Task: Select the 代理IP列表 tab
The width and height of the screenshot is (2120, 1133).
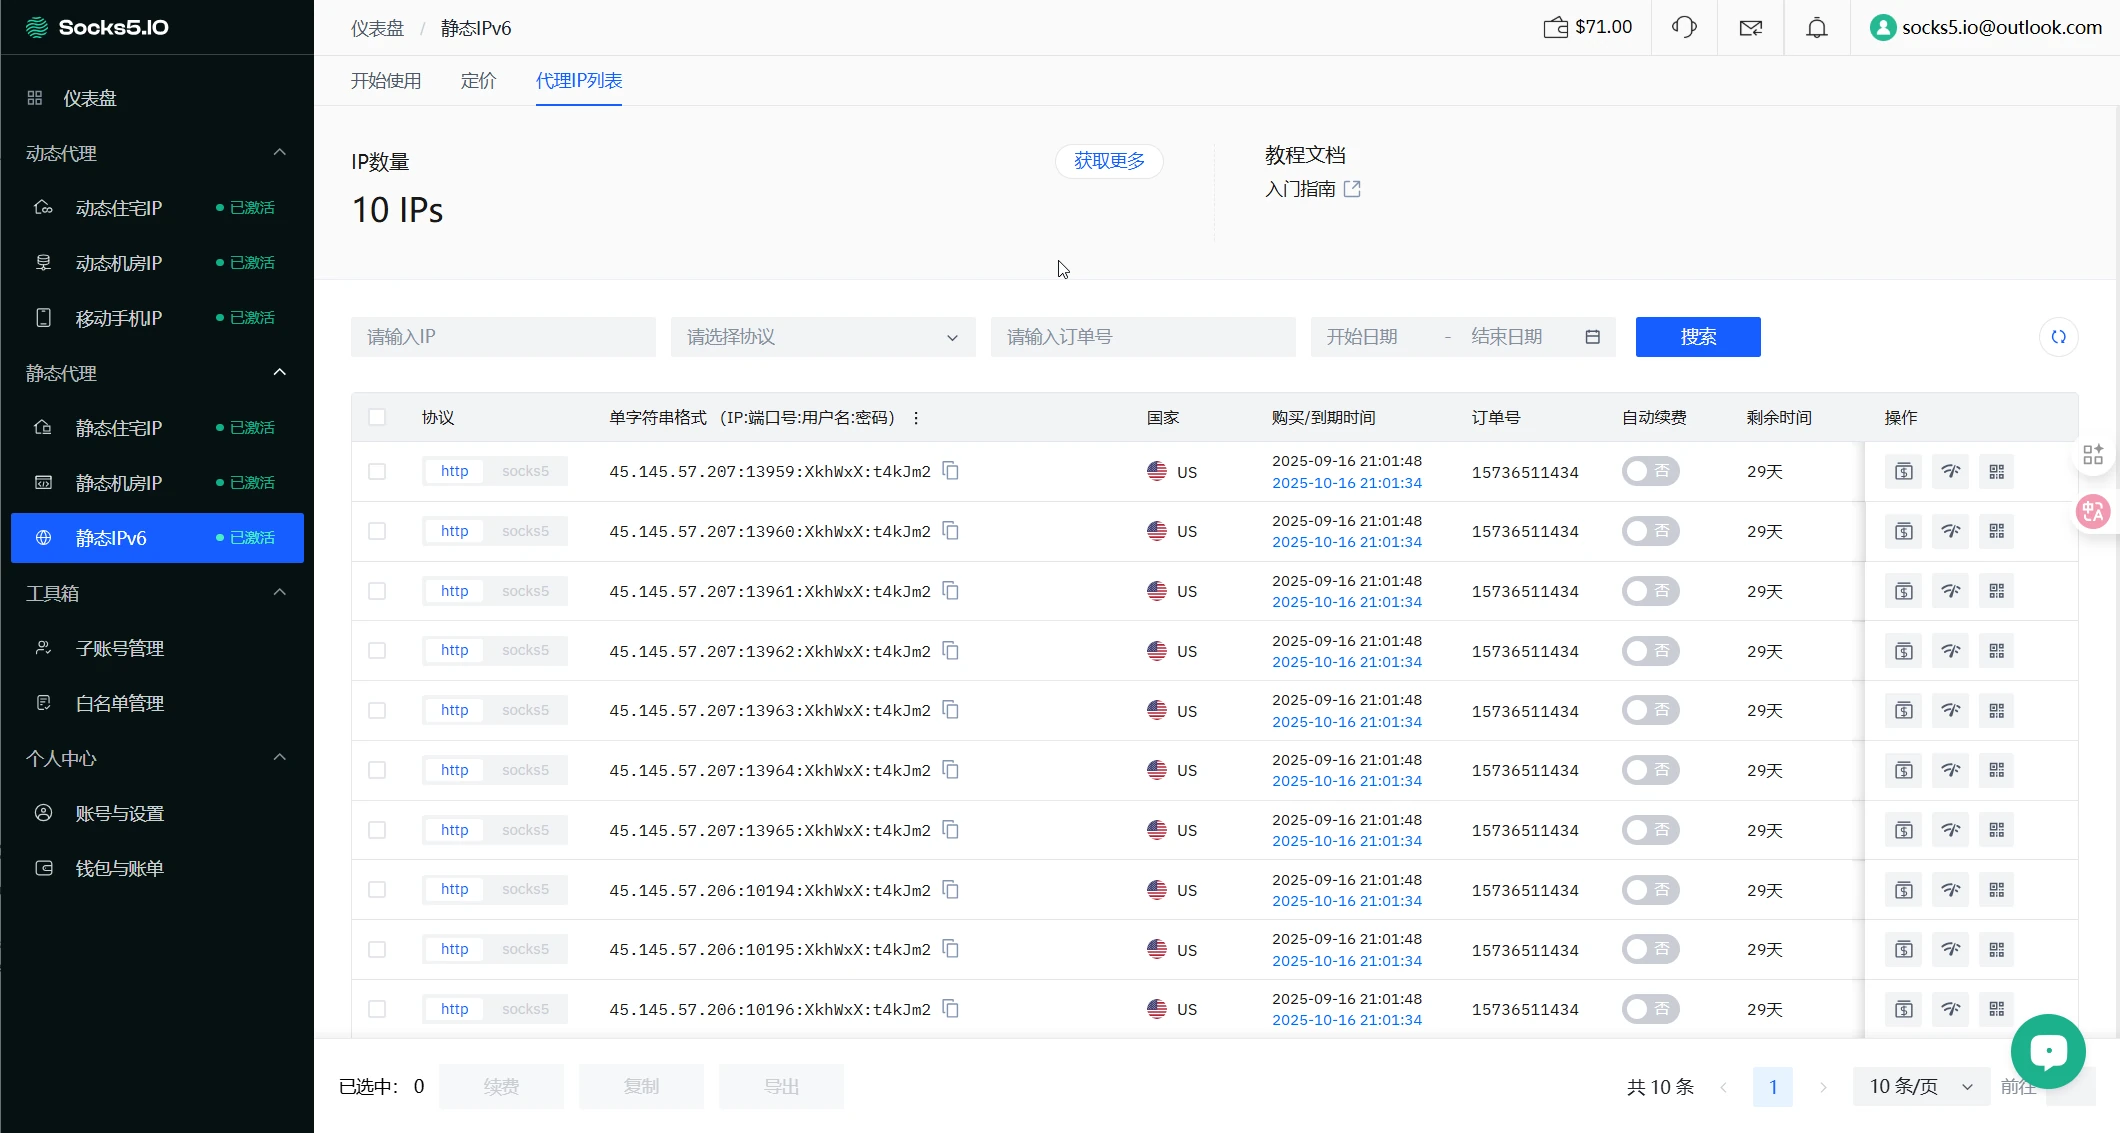Action: (x=579, y=81)
